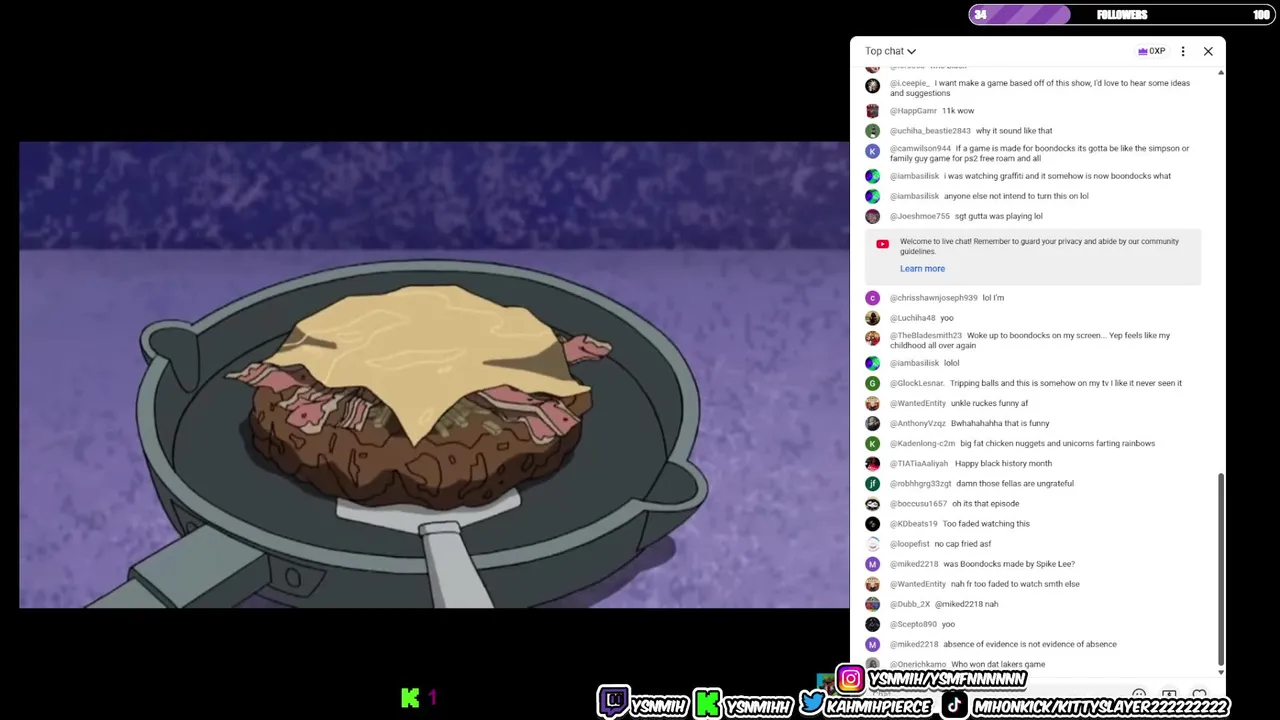Viewport: 1280px width, 720px height.
Task: Click the Instagram icon in overlay
Action: pos(850,680)
